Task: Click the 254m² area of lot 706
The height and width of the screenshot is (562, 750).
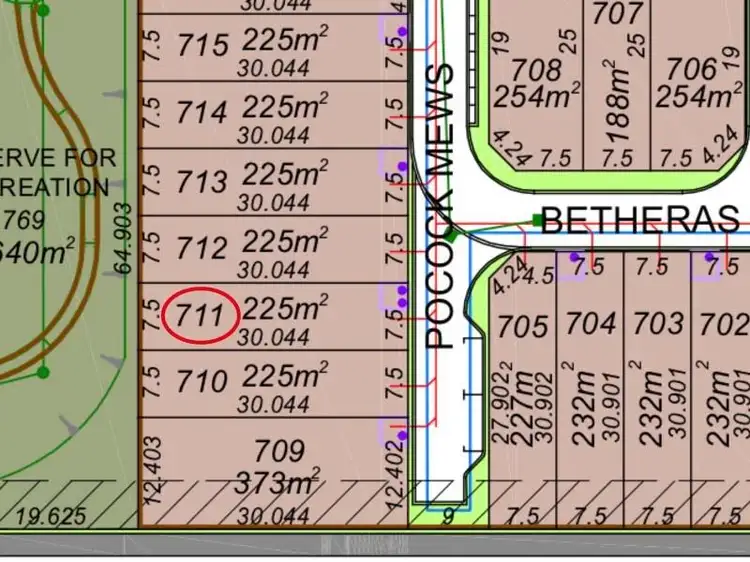Action: (x=698, y=96)
